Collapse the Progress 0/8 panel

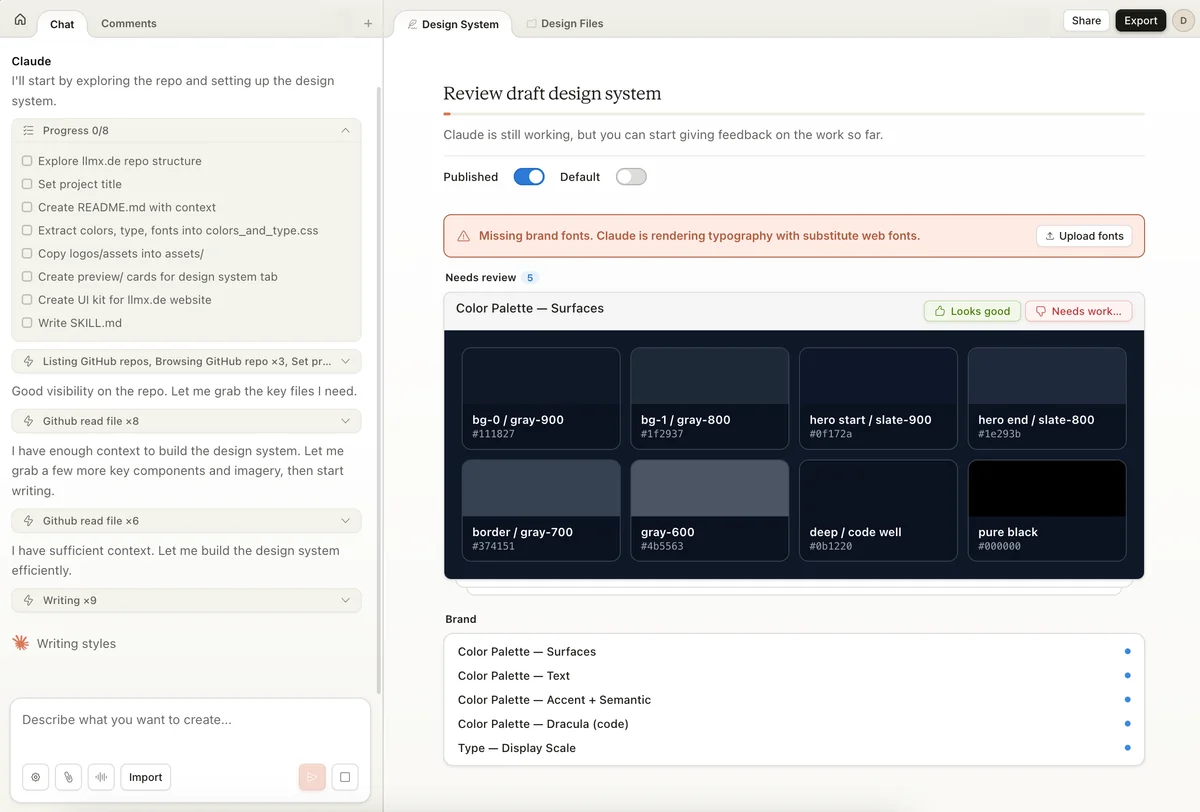pyautogui.click(x=345, y=130)
